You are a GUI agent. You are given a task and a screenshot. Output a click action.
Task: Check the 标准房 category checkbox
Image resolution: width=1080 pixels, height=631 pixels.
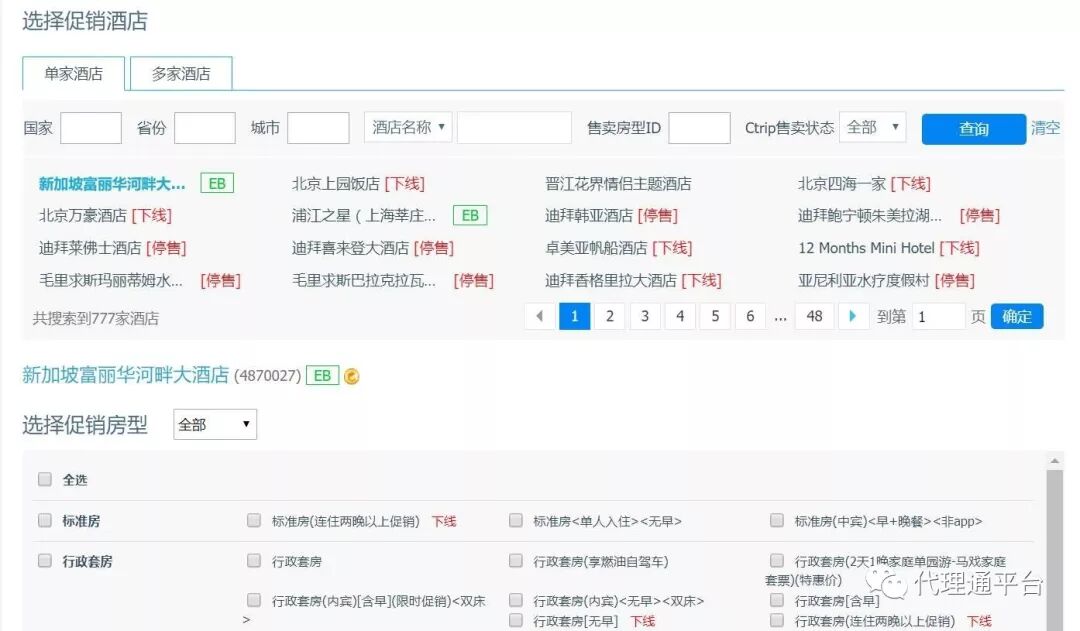tap(45, 520)
